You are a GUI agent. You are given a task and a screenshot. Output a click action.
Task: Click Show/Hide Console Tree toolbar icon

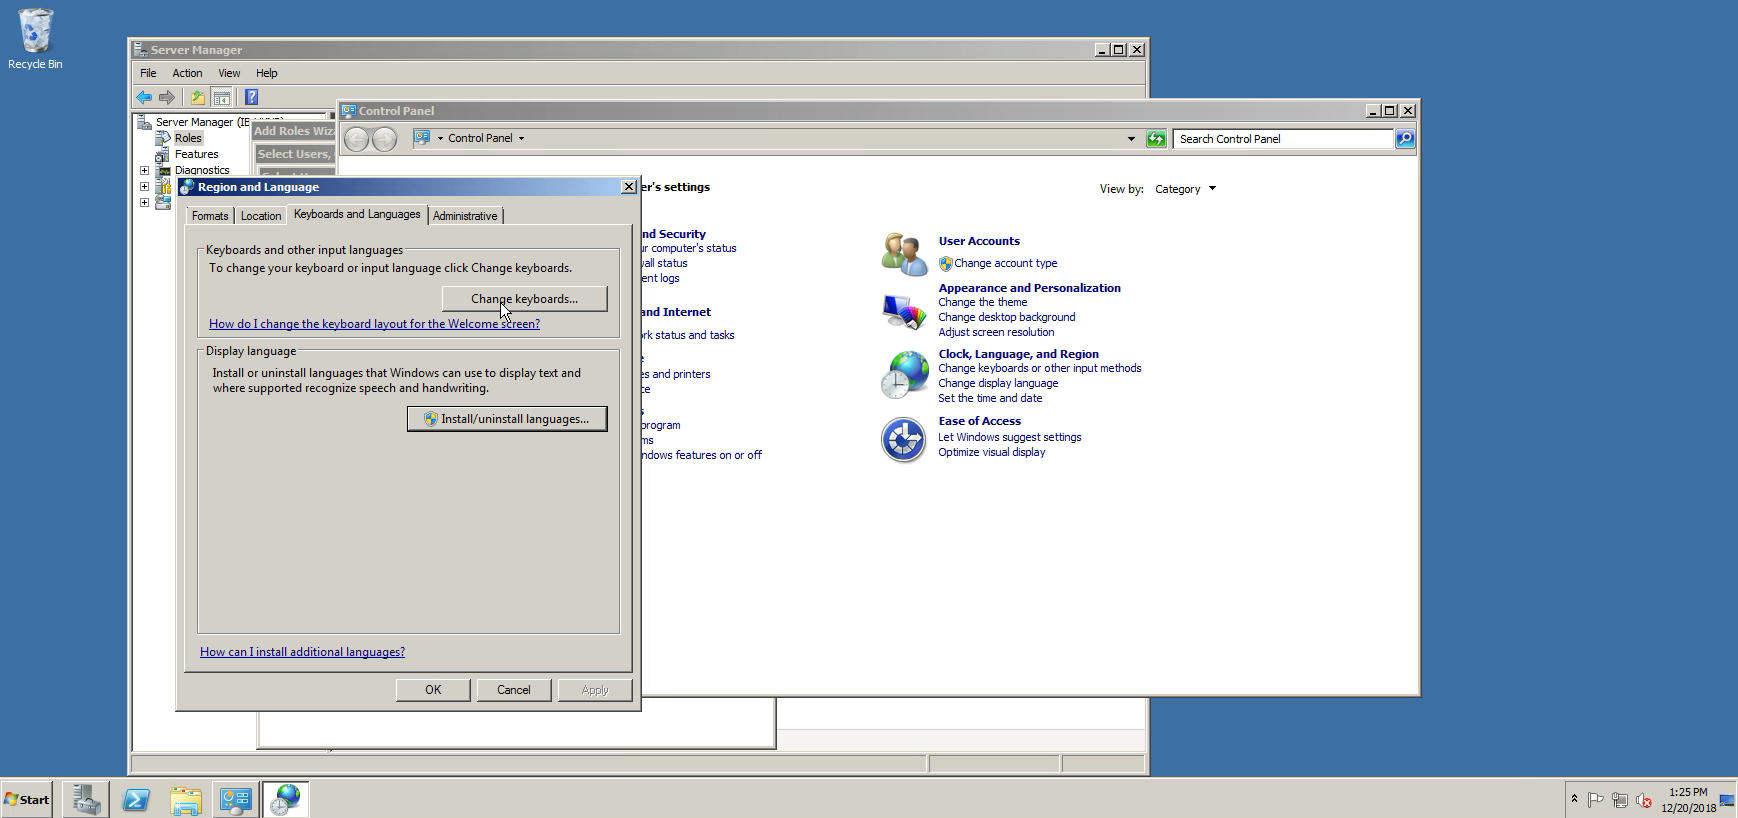point(222,97)
